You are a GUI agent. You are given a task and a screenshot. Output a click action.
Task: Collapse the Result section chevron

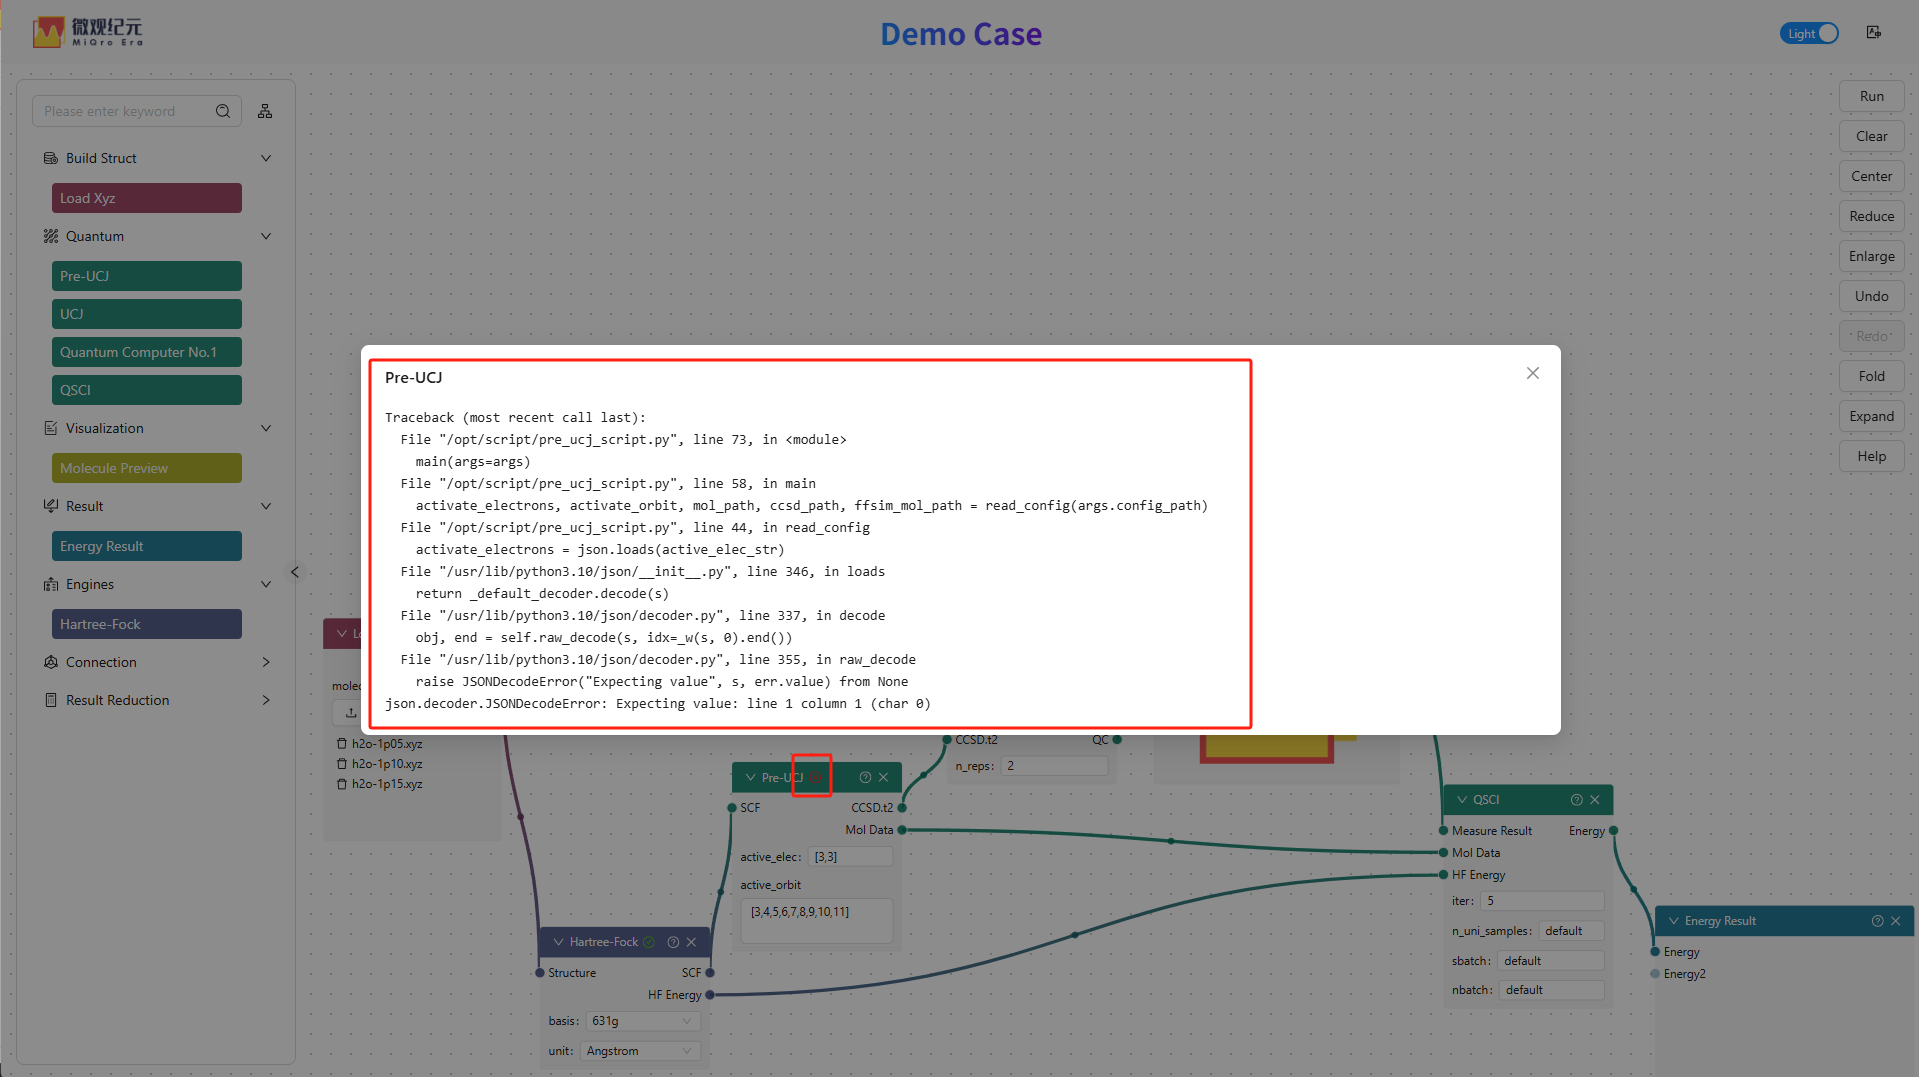pos(266,506)
